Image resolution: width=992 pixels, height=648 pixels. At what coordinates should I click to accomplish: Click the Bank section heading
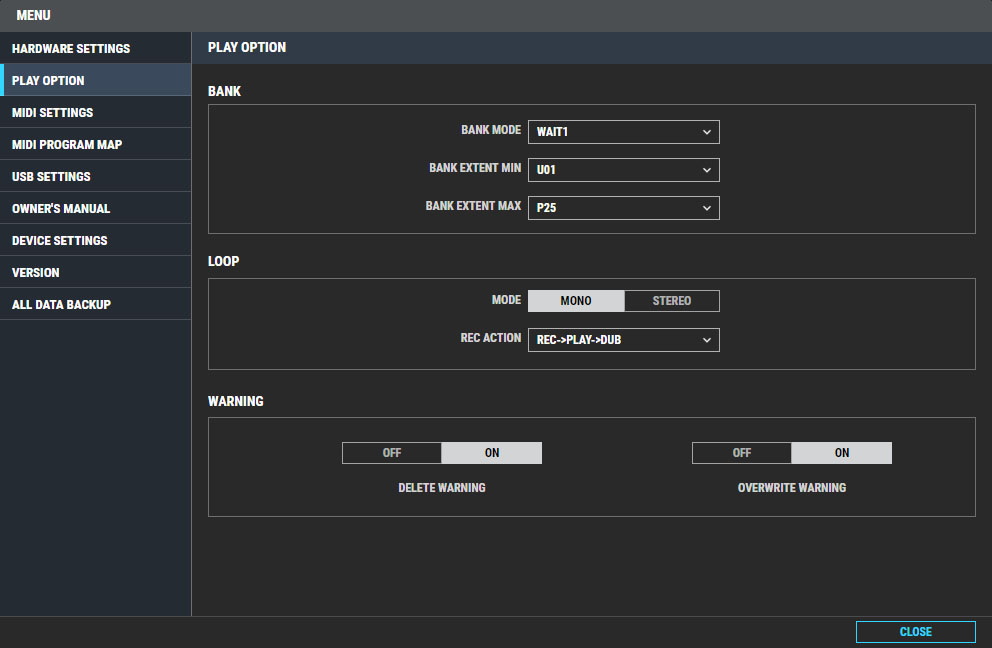(224, 91)
